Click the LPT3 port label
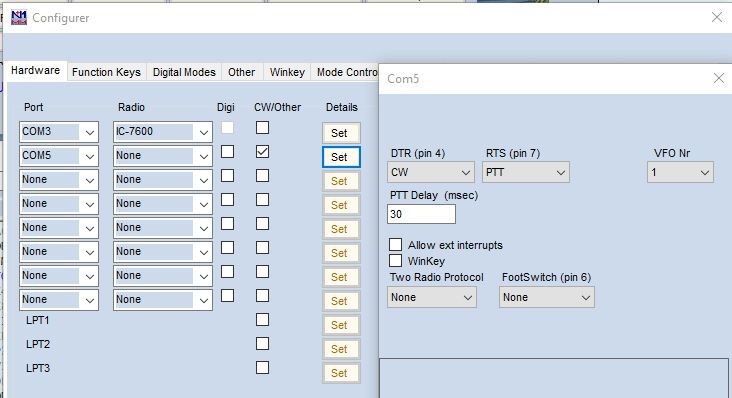The width and height of the screenshot is (732, 398). [x=38, y=368]
